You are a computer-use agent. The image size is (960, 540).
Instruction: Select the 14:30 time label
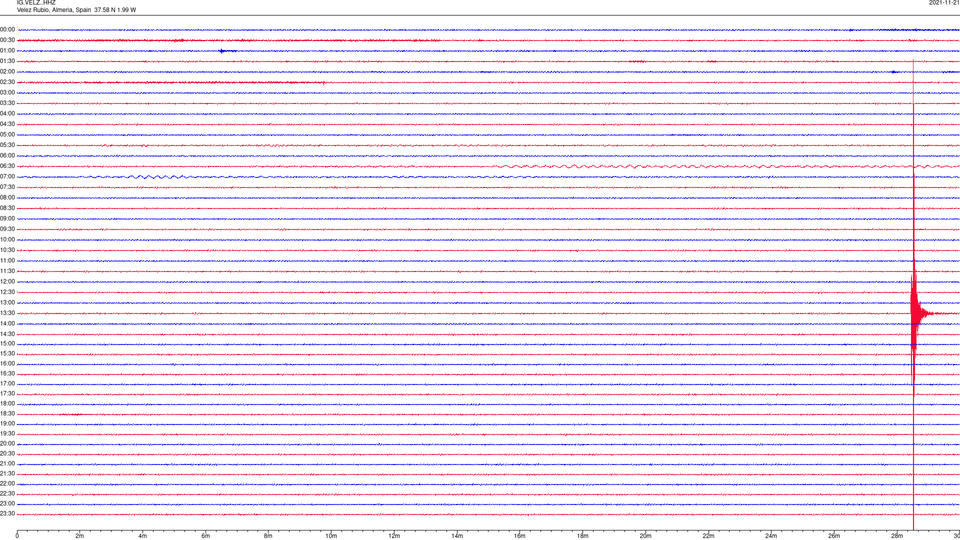[7, 334]
